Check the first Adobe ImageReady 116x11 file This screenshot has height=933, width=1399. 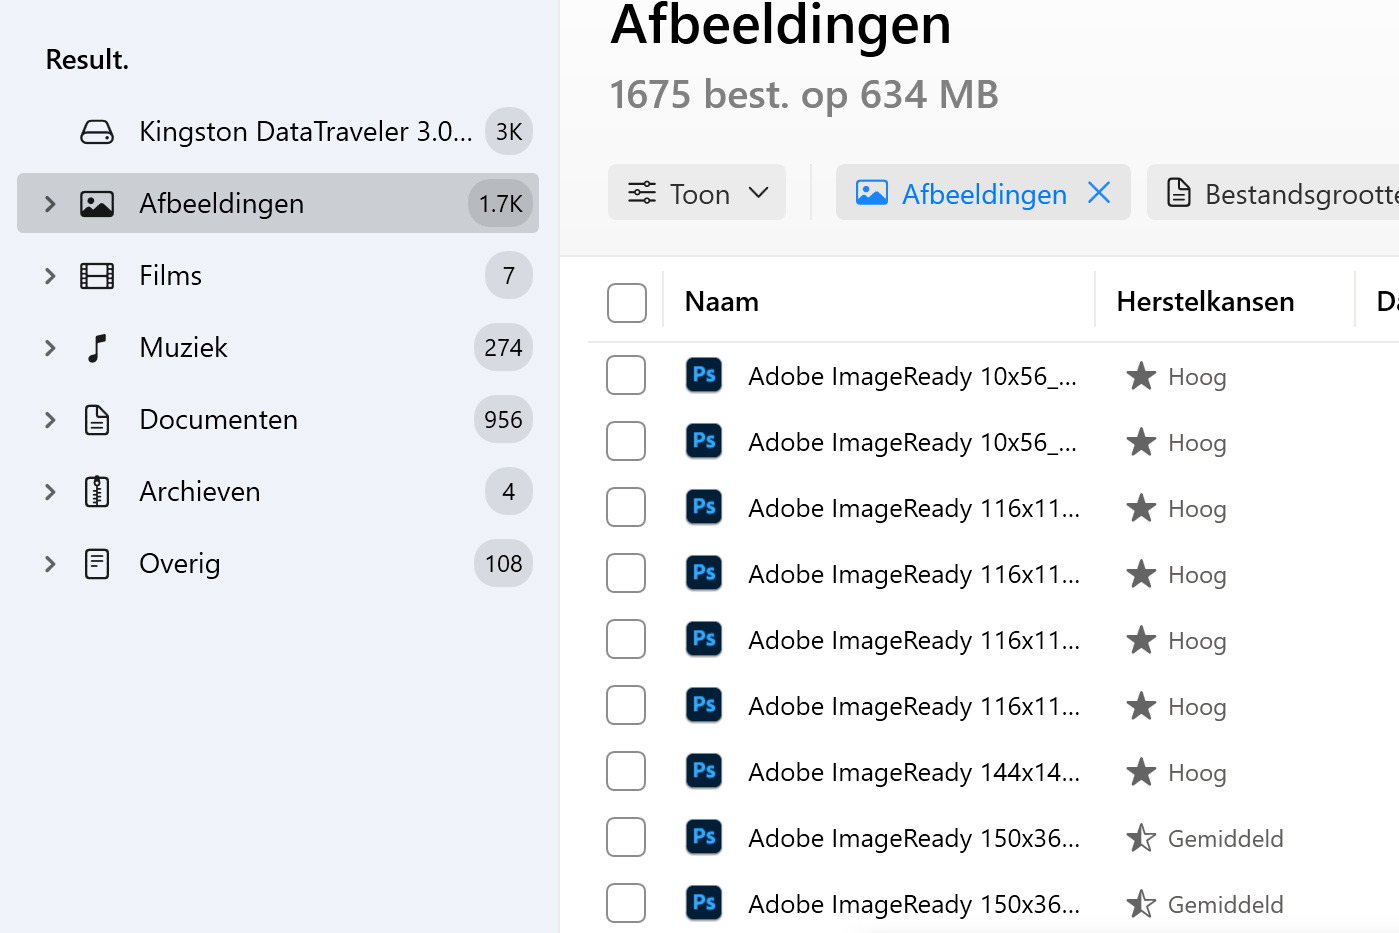coord(626,507)
